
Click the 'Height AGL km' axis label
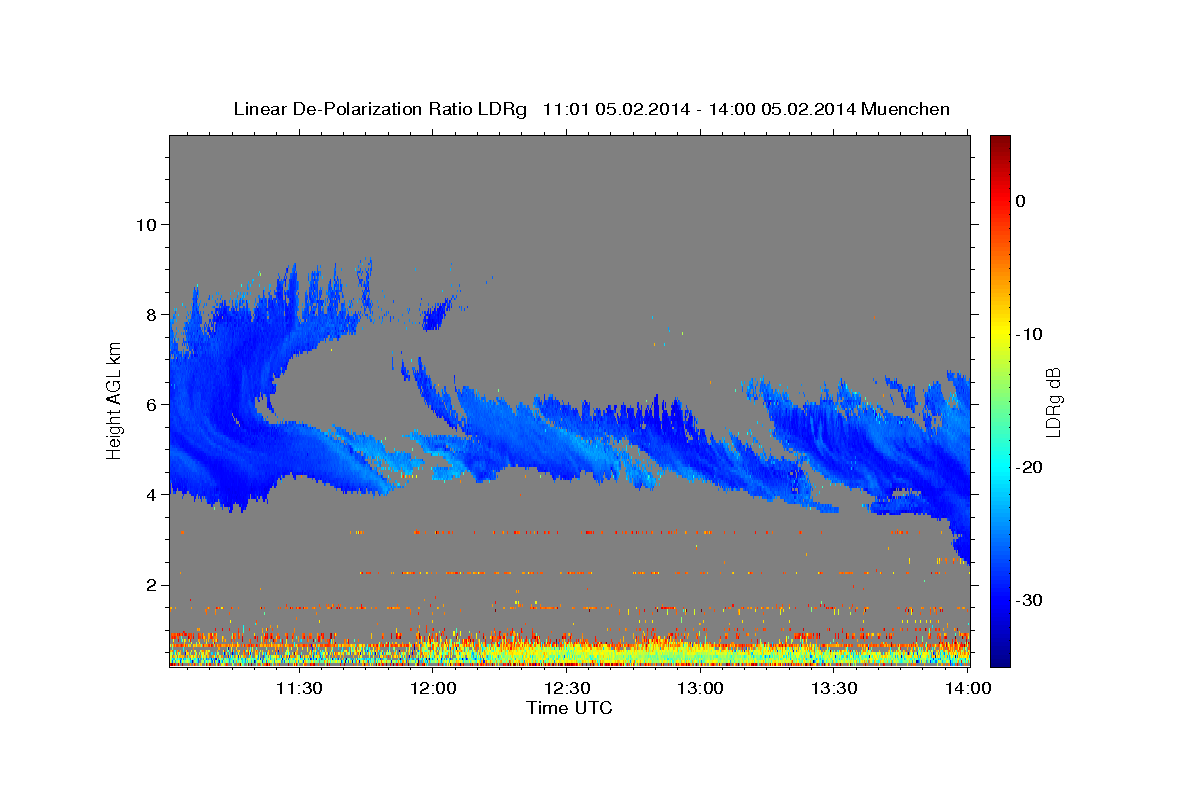coord(115,400)
